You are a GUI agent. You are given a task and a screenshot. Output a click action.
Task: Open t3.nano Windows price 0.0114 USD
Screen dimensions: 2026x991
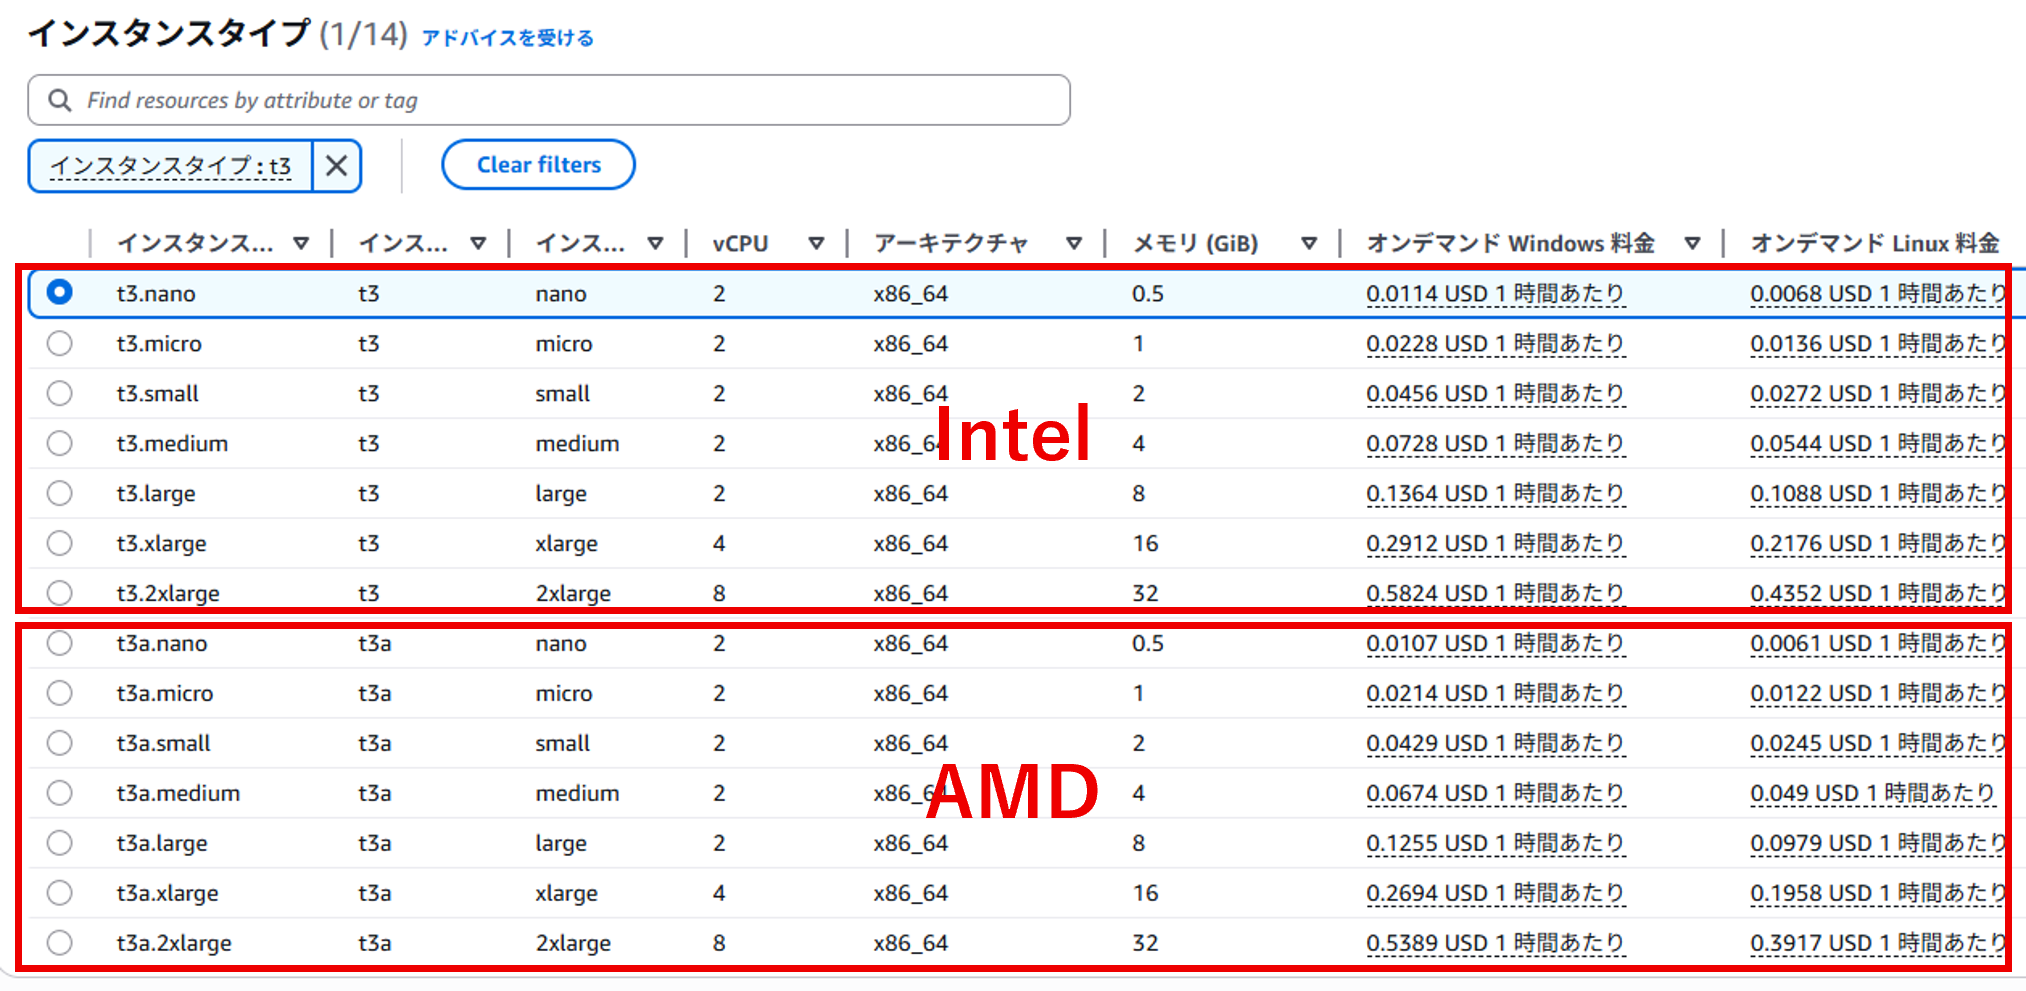(1495, 294)
